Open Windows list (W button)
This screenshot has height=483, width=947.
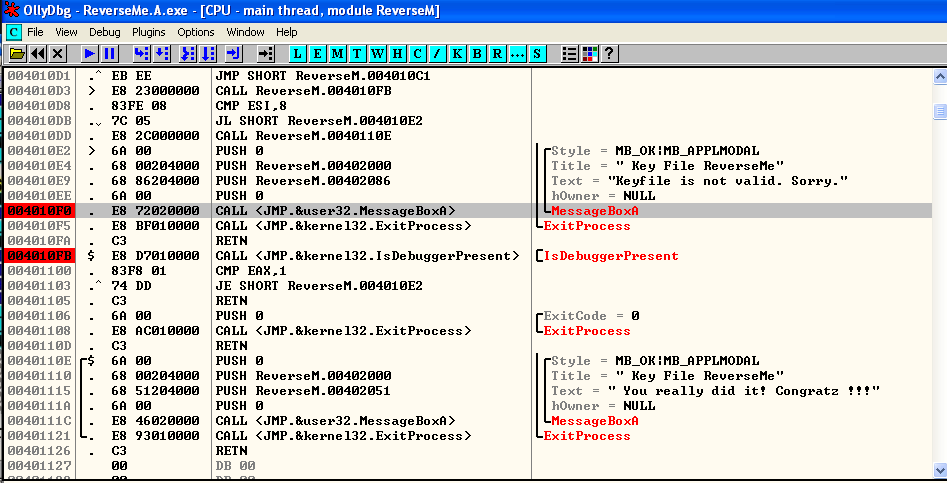click(377, 54)
